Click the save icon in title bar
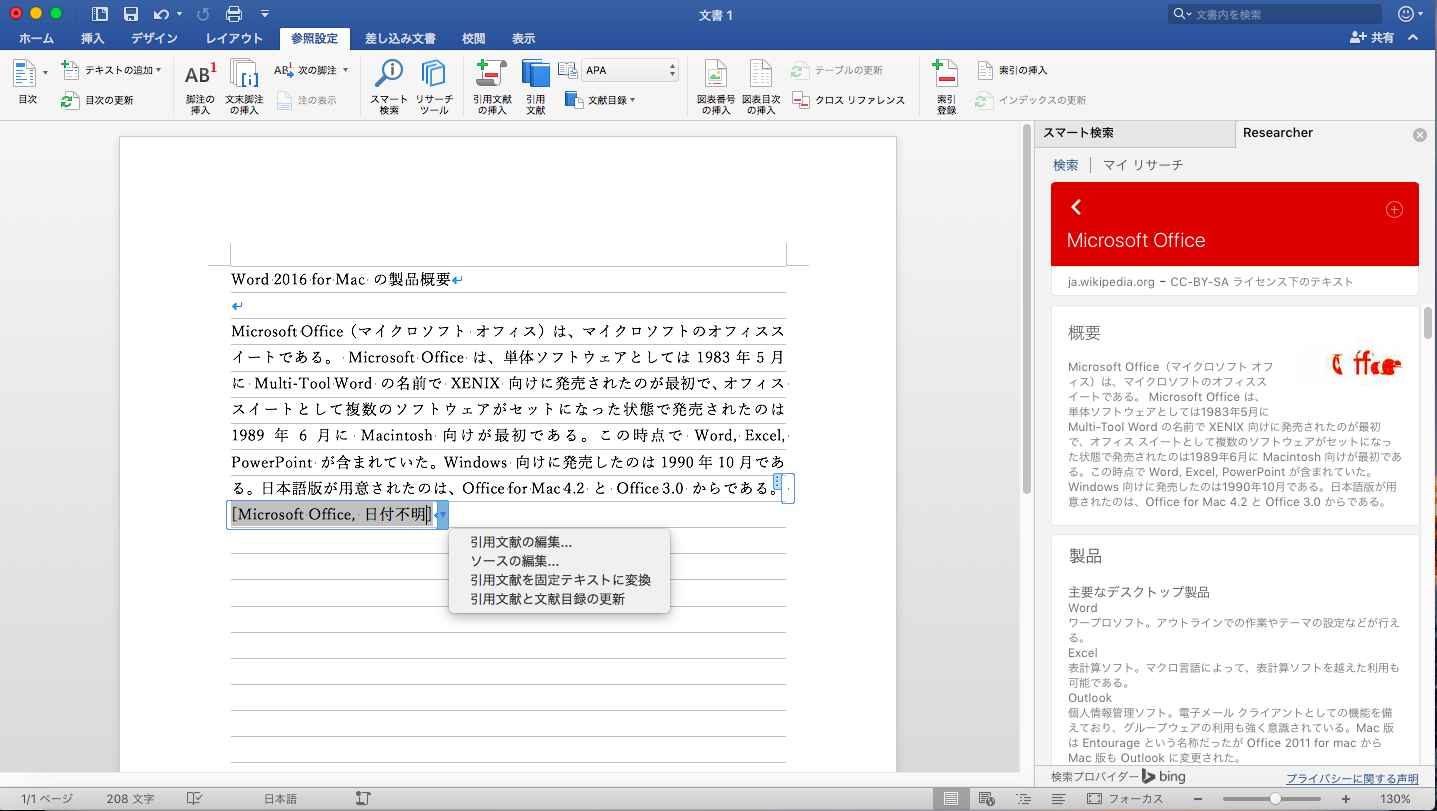Screen dimensions: 1437x811 pyautogui.click(x=130, y=14)
